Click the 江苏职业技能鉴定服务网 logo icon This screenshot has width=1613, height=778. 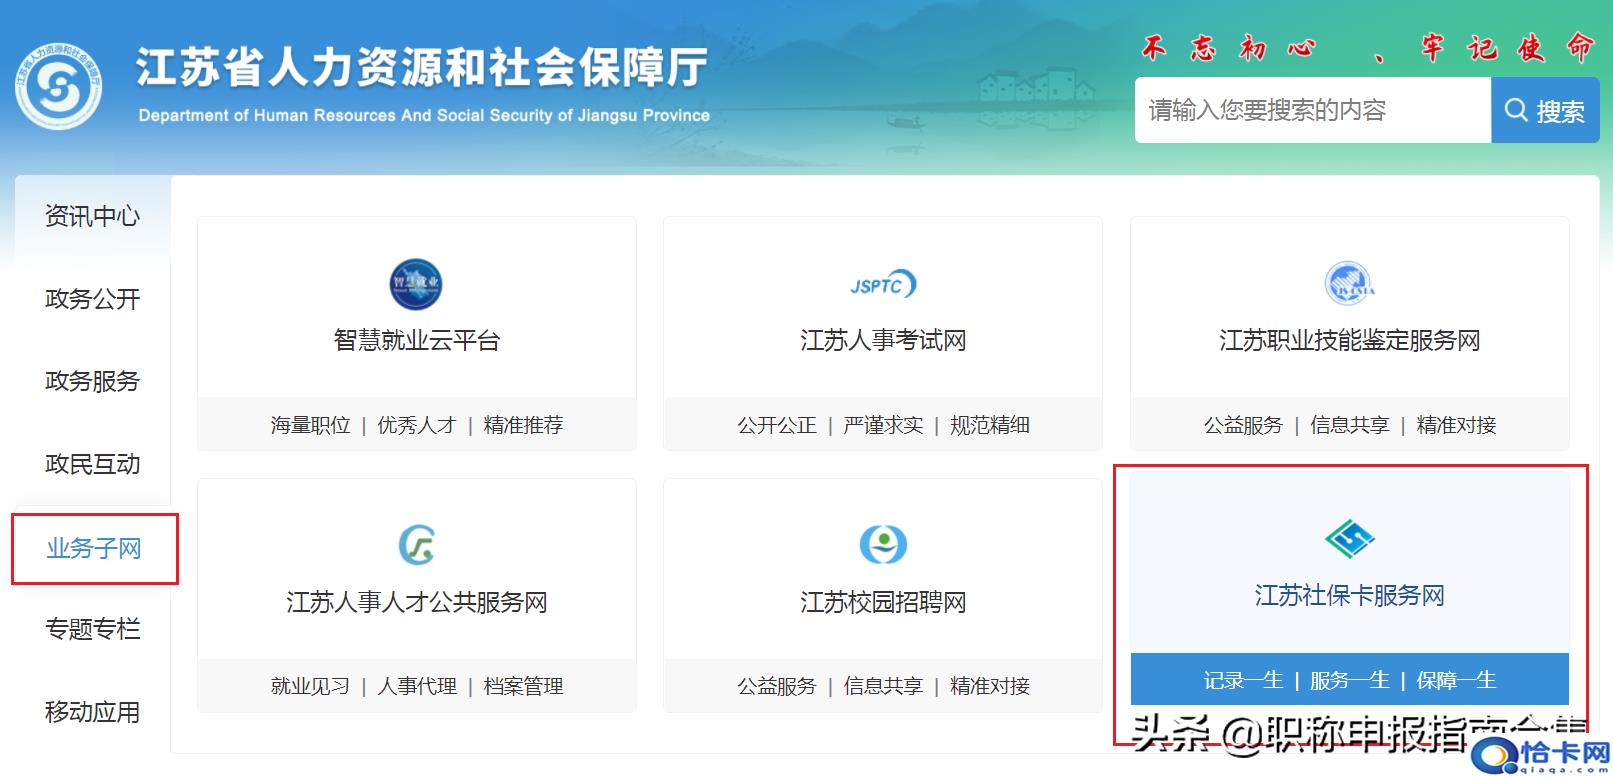coord(1349,284)
